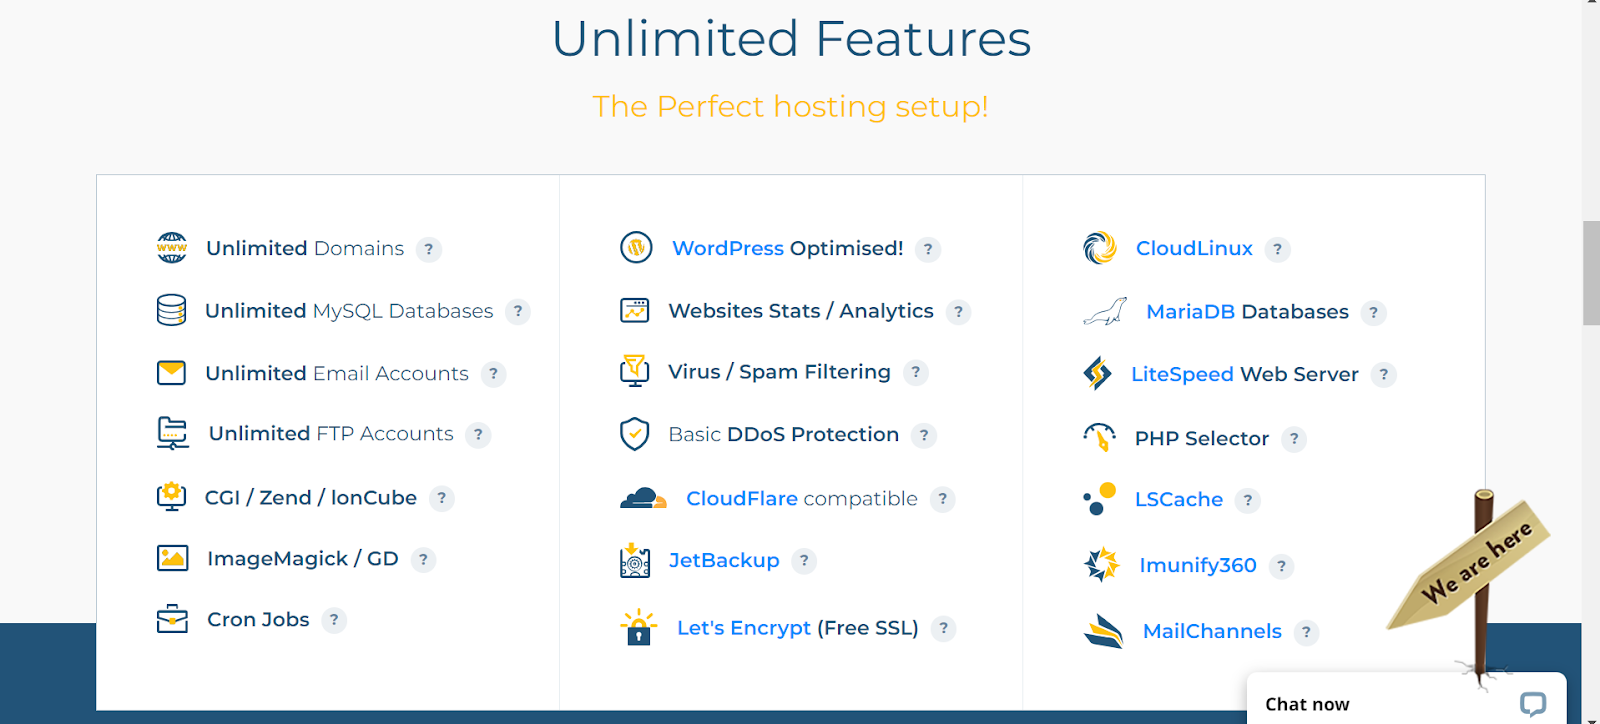Follow the CloudFlare link
The height and width of the screenshot is (724, 1600).
pyautogui.click(x=742, y=498)
